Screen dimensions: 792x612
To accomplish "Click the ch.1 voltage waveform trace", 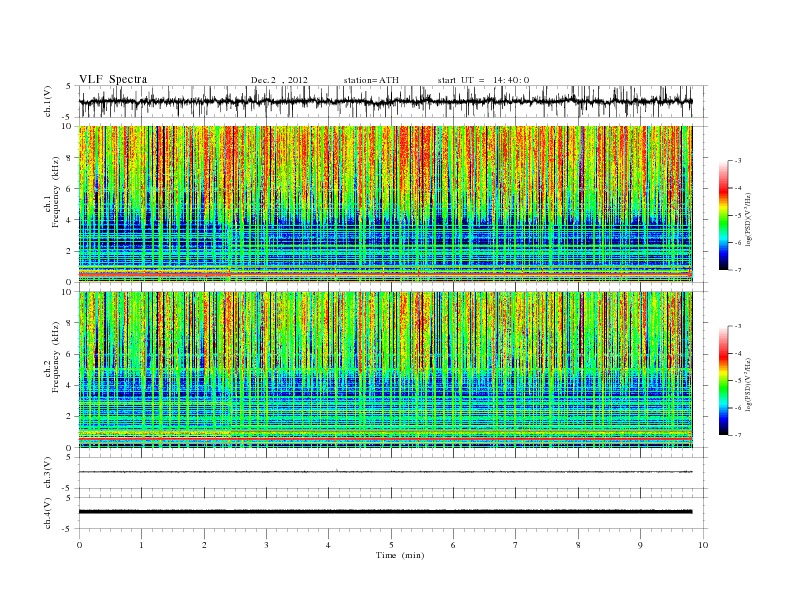I will tap(385, 101).
